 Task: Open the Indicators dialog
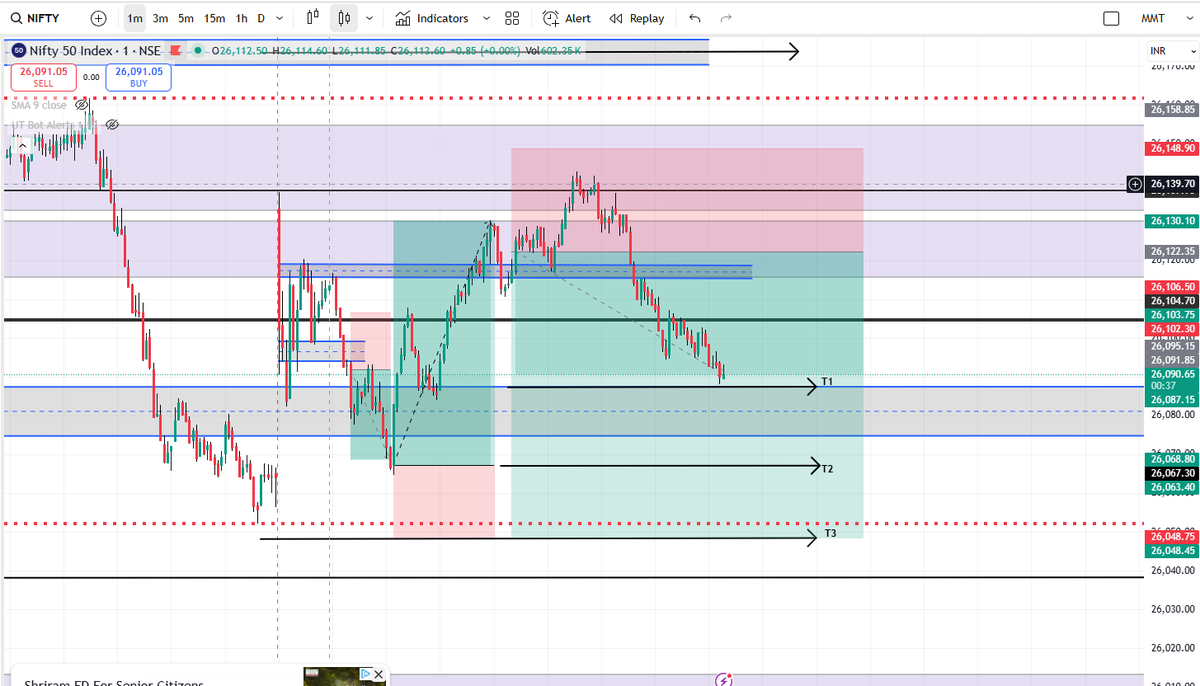[x=432, y=18]
